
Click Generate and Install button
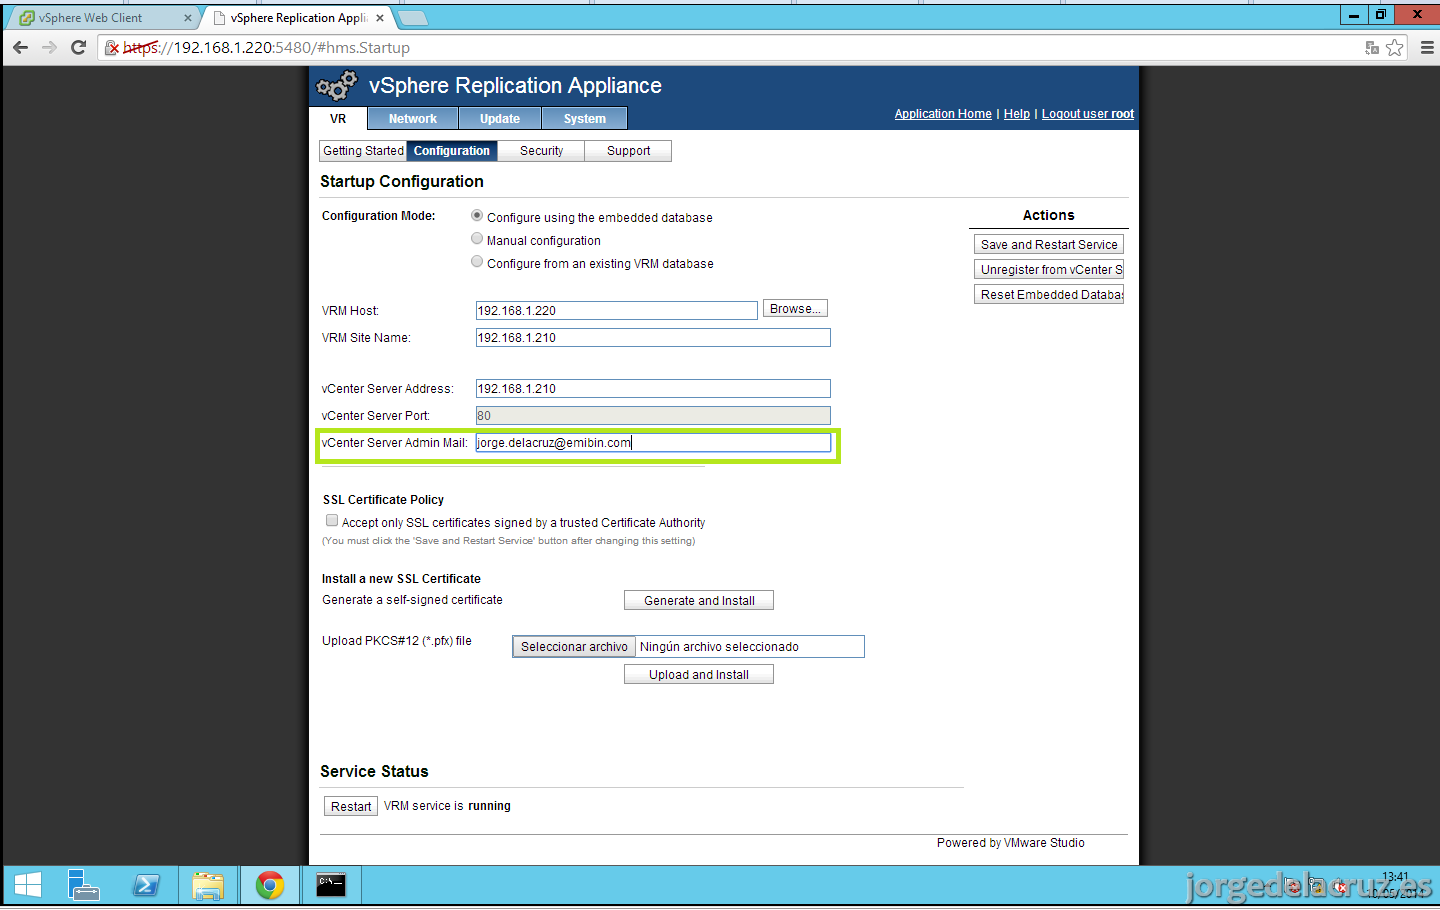[699, 600]
